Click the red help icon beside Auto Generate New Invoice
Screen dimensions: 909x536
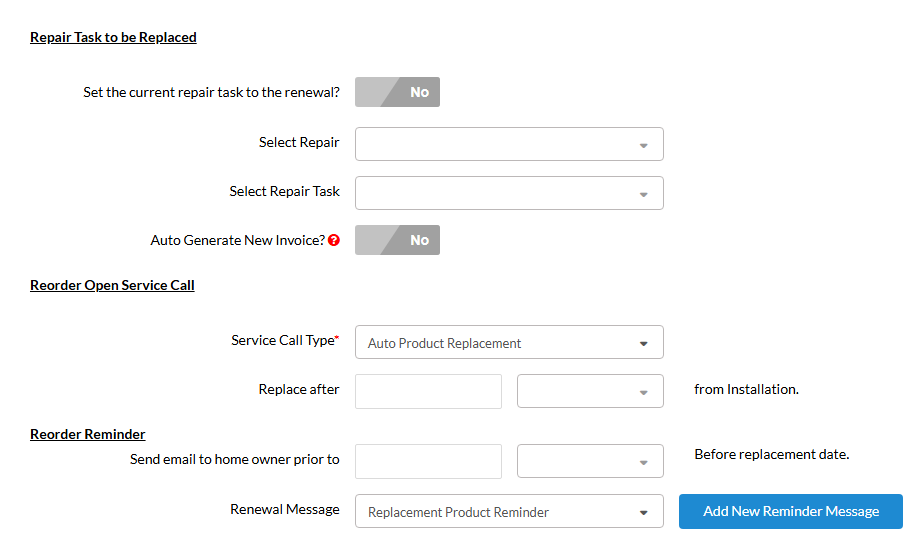[334, 241]
